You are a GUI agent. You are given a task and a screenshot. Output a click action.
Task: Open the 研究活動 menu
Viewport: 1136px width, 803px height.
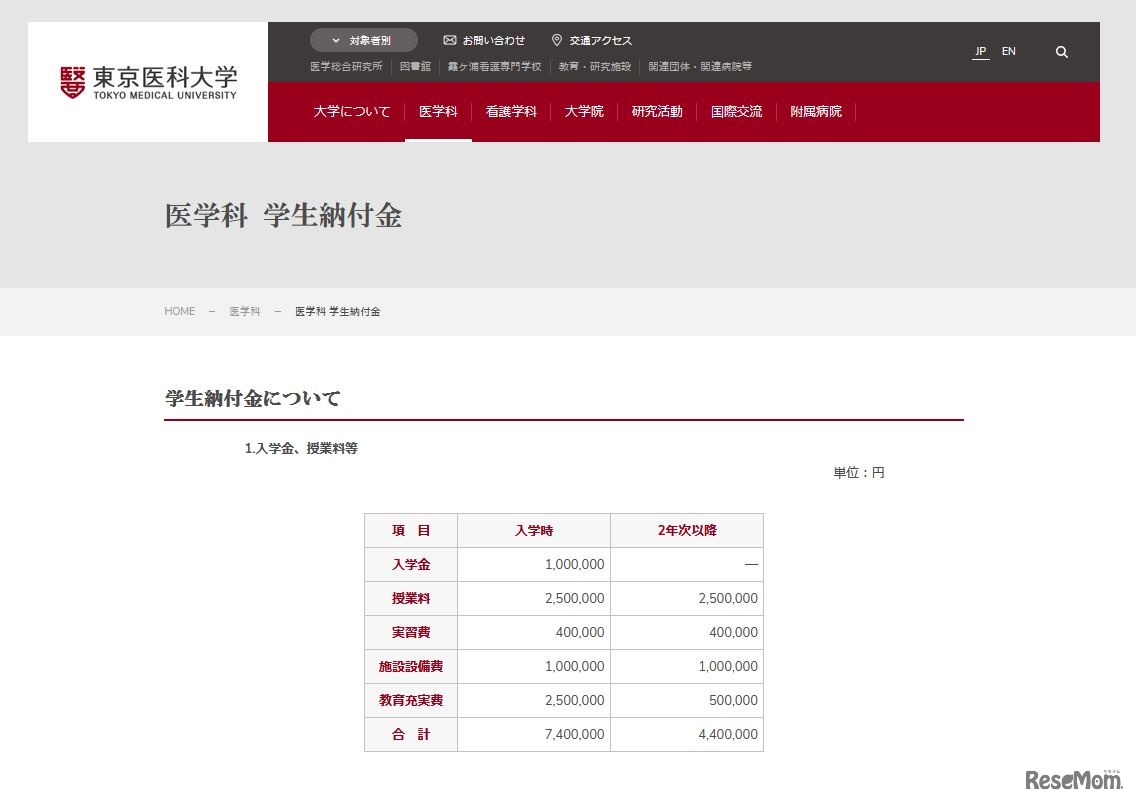click(657, 112)
